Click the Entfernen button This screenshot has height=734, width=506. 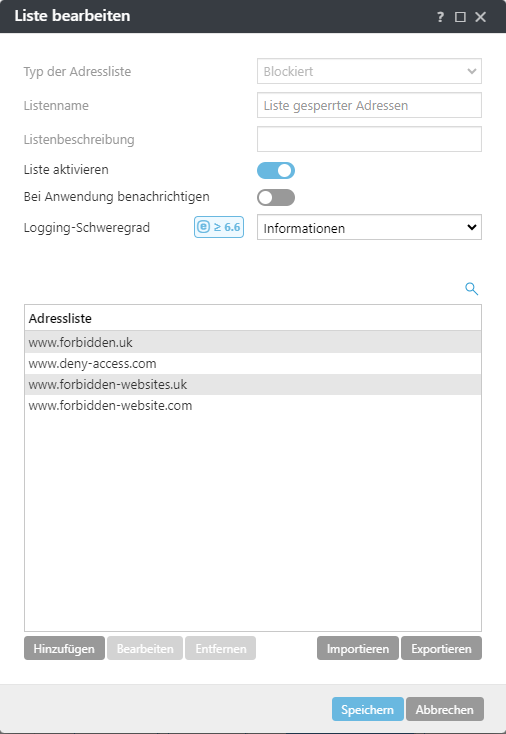click(x=220, y=648)
